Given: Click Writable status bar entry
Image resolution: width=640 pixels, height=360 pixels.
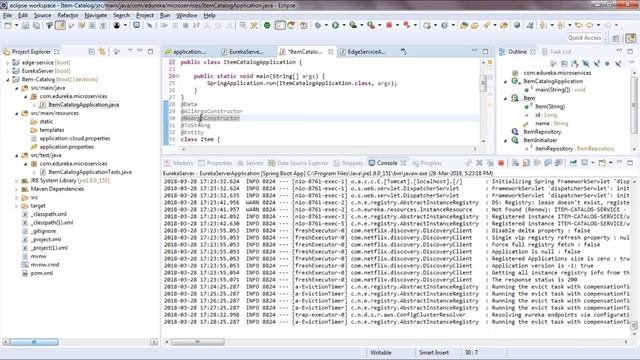Looking at the screenshot, I should click(381, 353).
